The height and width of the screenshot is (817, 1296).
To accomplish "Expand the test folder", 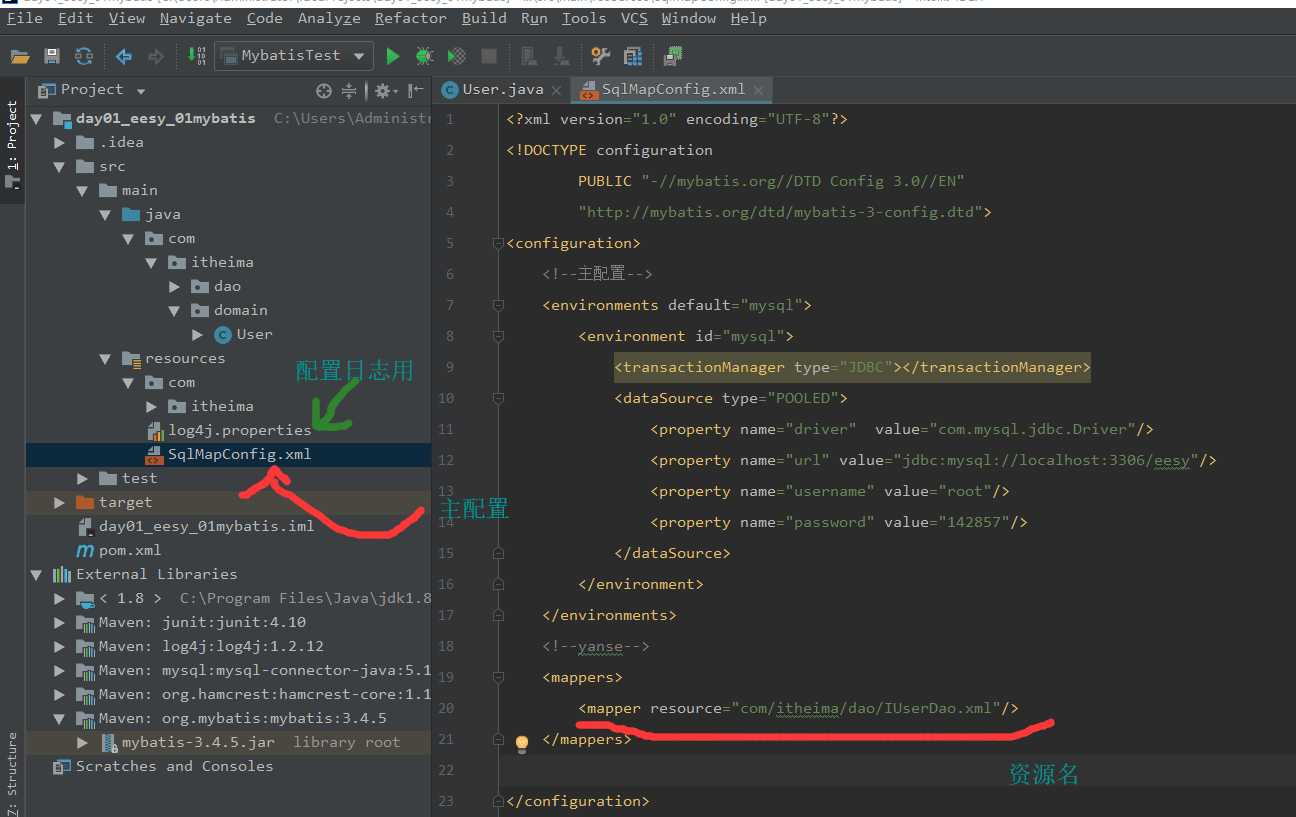I will [83, 478].
